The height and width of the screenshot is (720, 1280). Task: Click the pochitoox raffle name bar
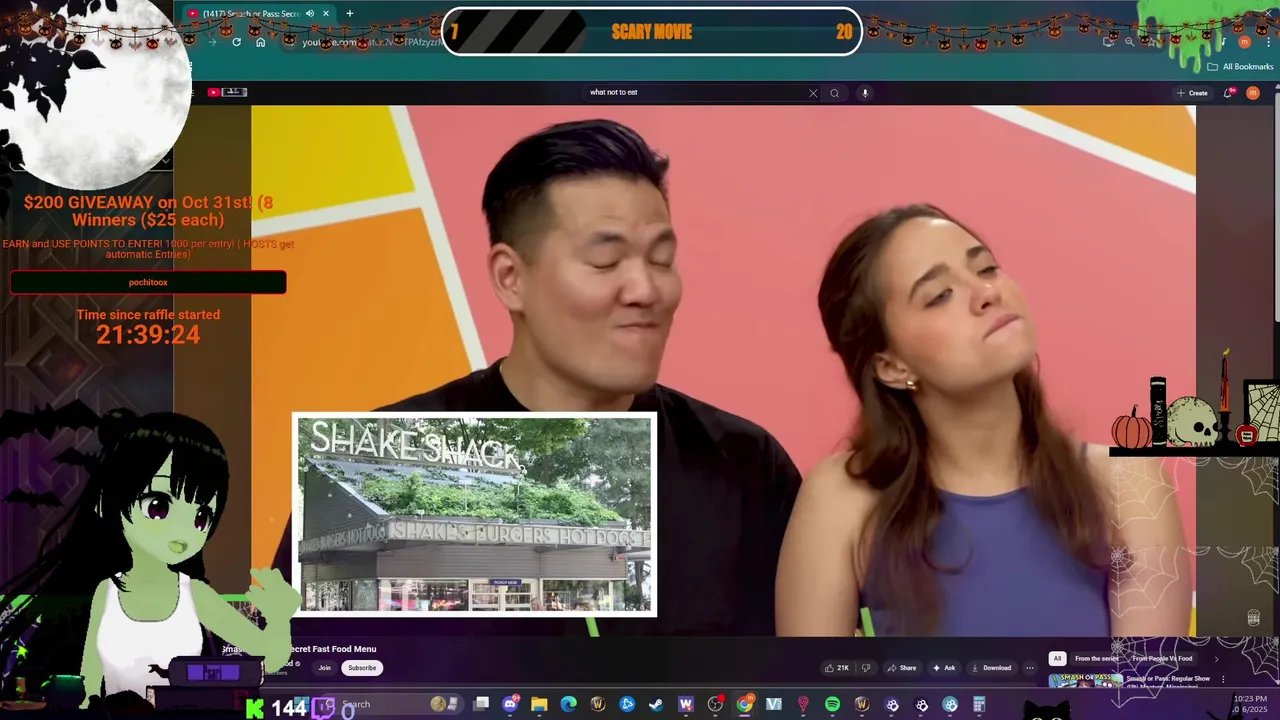point(148,282)
